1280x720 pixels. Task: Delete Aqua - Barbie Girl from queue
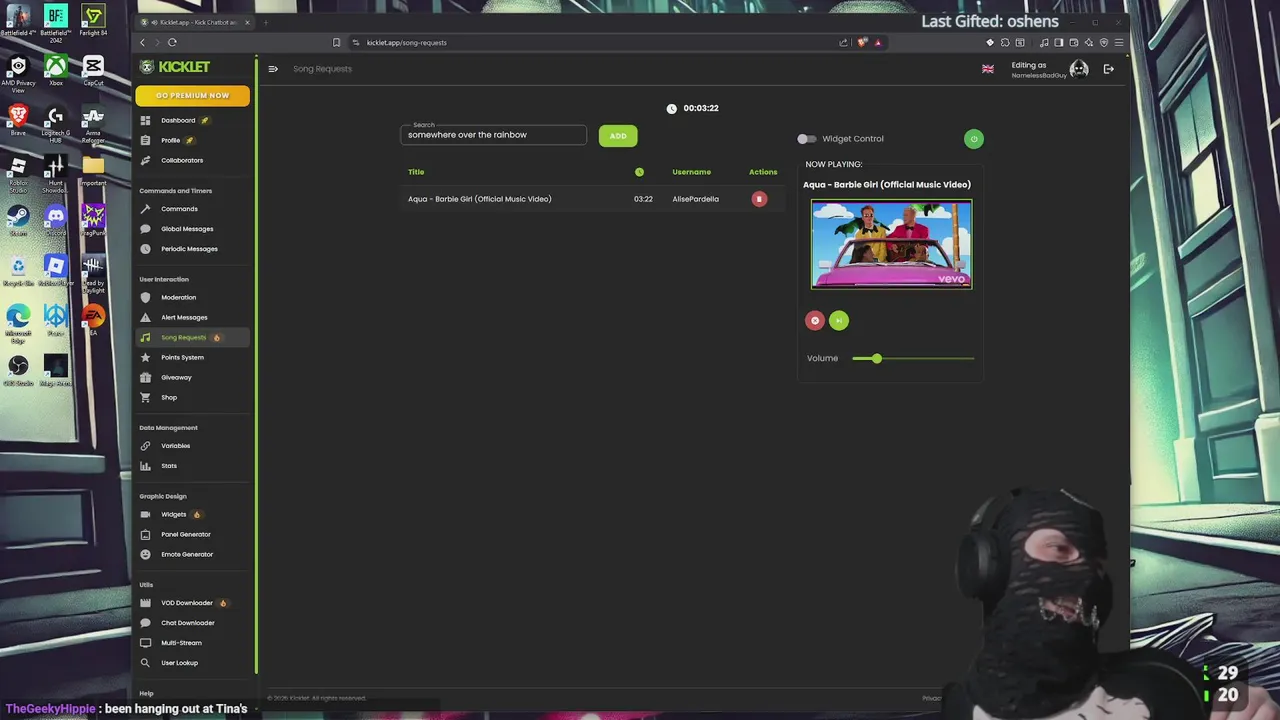pos(759,199)
